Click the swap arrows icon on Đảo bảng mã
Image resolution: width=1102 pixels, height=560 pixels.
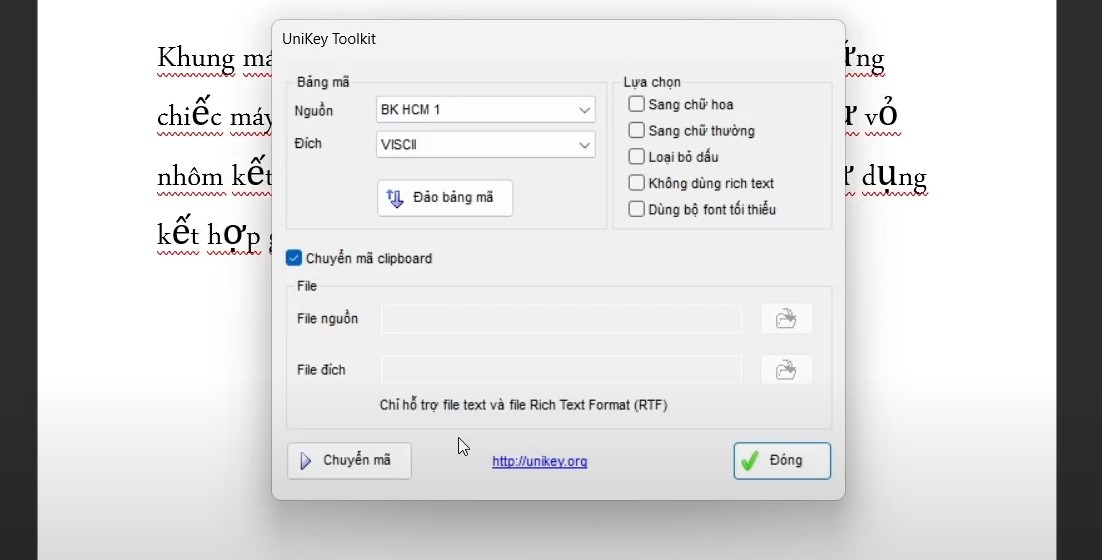395,198
